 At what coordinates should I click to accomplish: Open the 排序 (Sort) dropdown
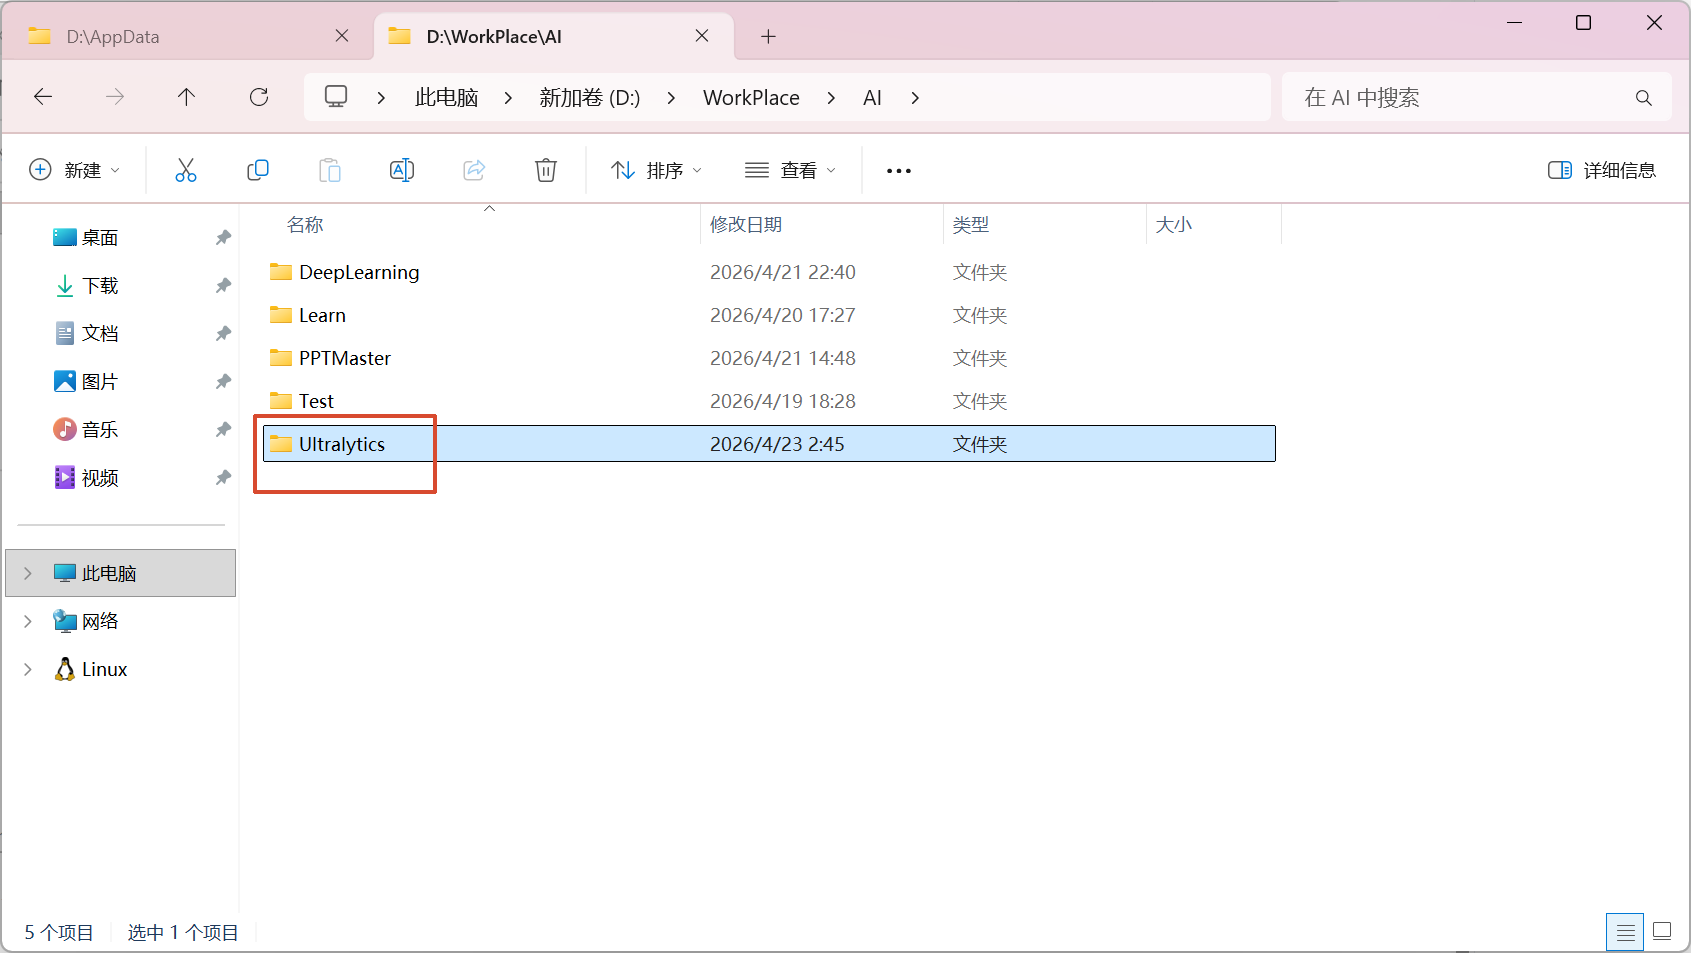(x=657, y=170)
